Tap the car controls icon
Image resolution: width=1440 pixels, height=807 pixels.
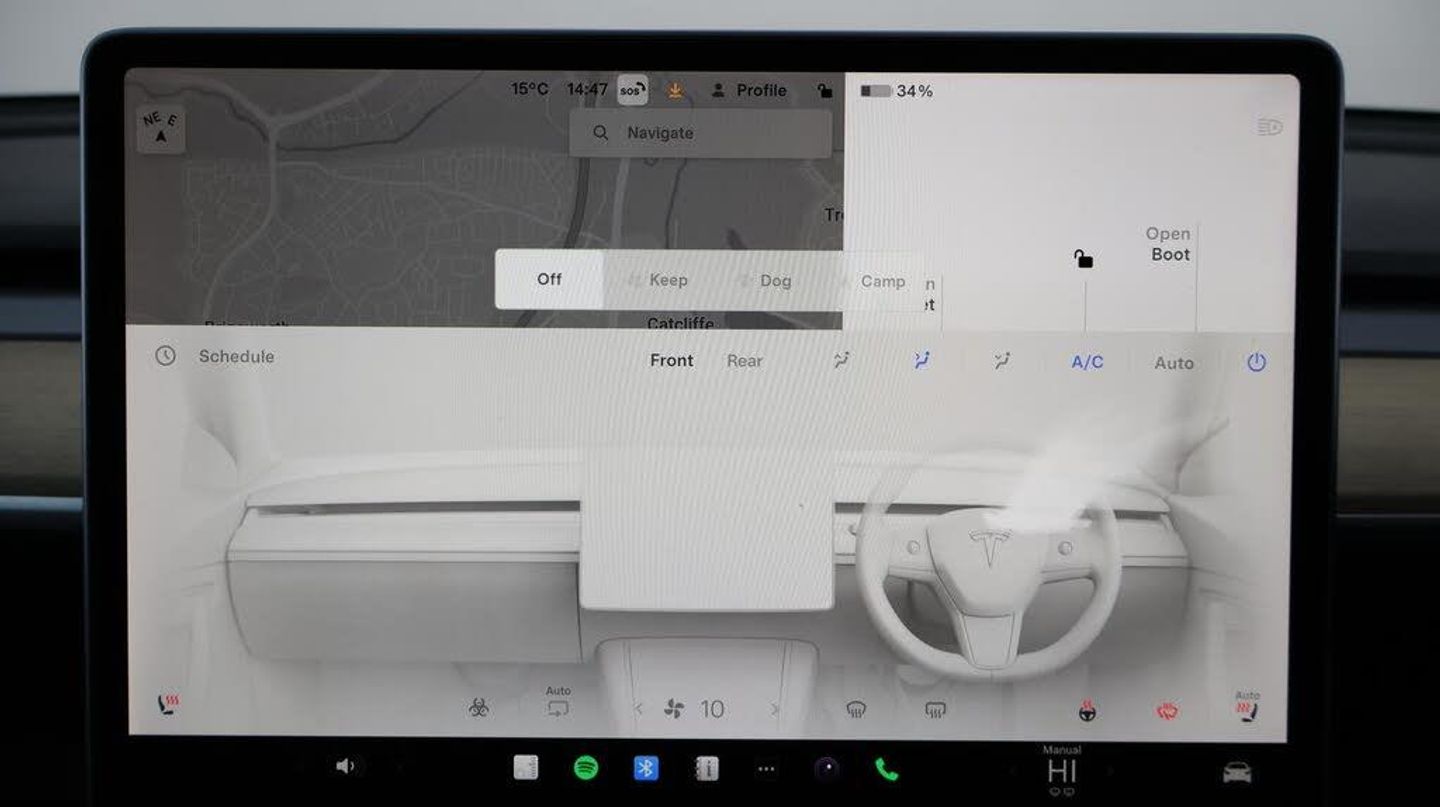(1237, 772)
